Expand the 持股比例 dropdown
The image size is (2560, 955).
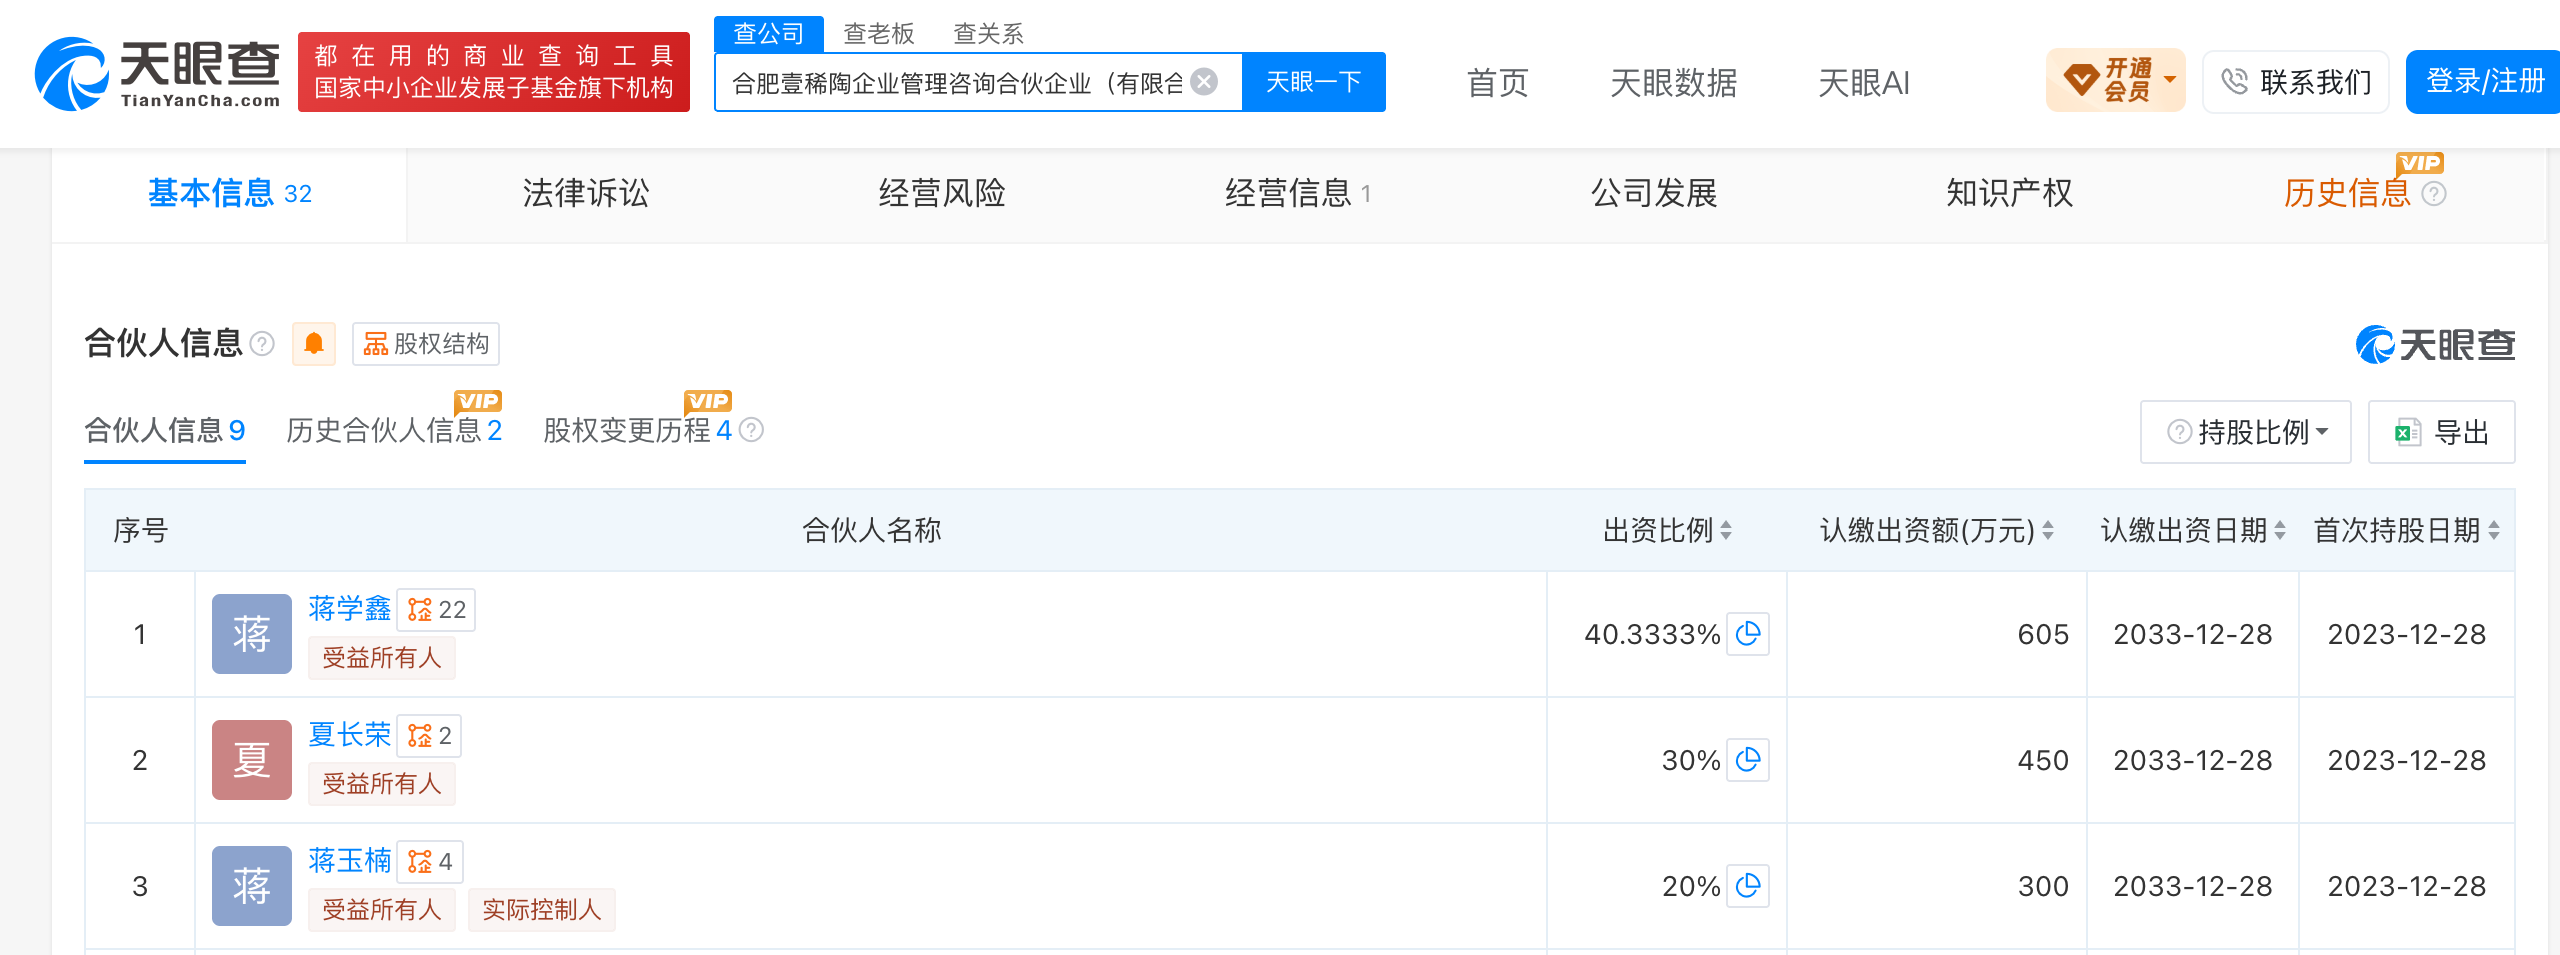click(2245, 432)
